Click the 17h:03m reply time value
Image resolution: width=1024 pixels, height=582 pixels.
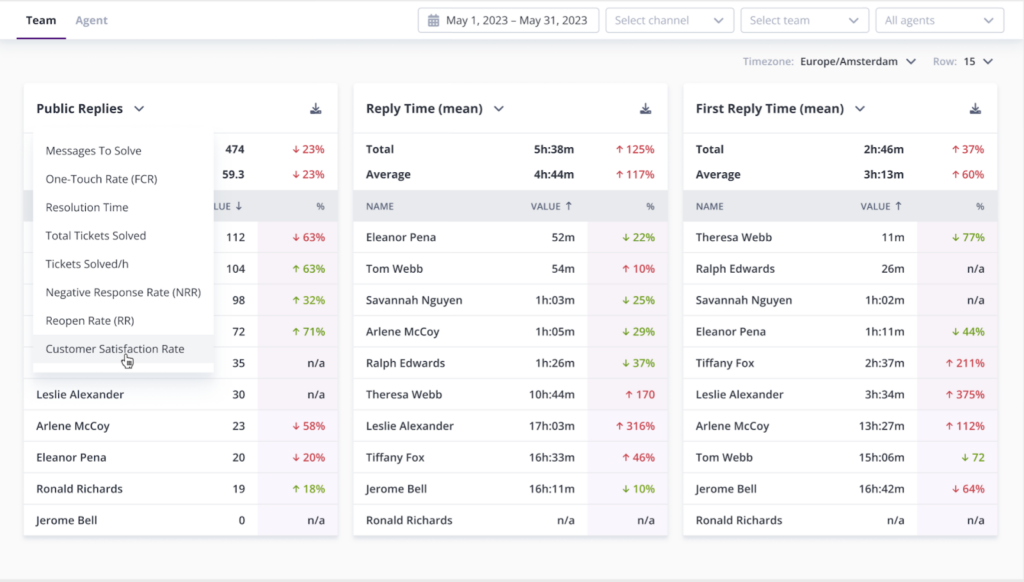click(x=552, y=425)
